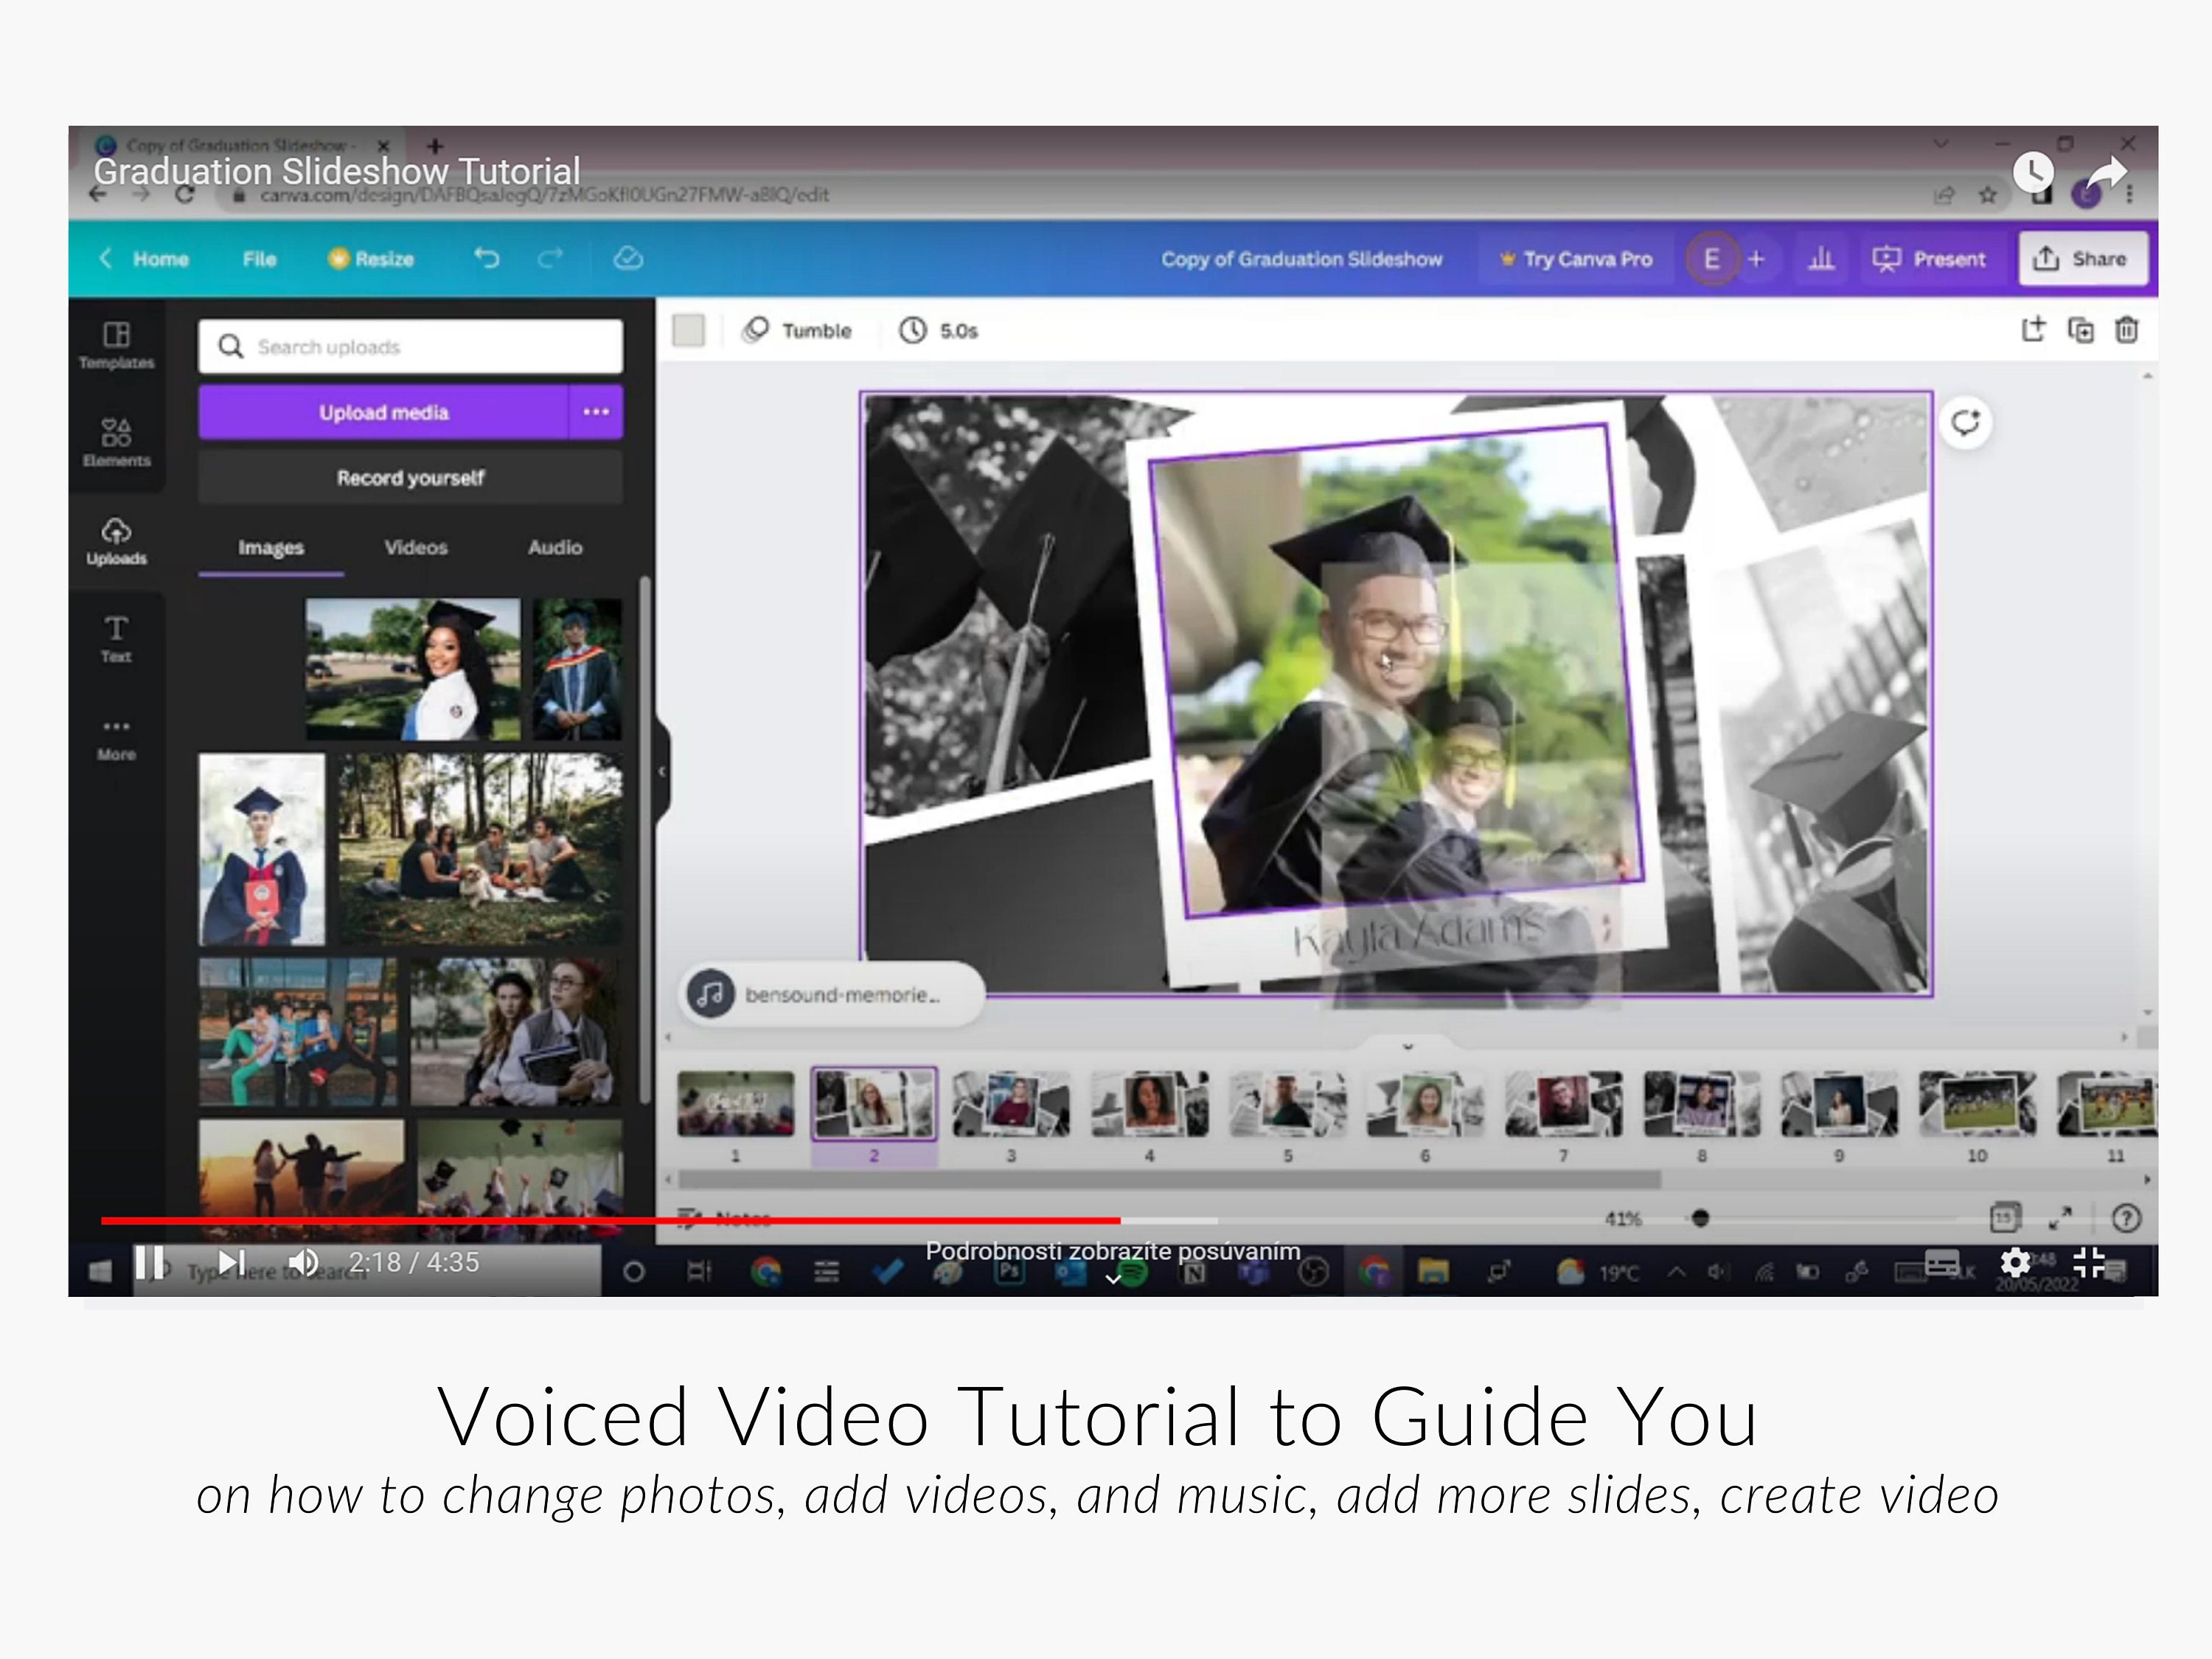
Task: Click the fullscreen expand arrows icon
Action: (x=2060, y=1218)
